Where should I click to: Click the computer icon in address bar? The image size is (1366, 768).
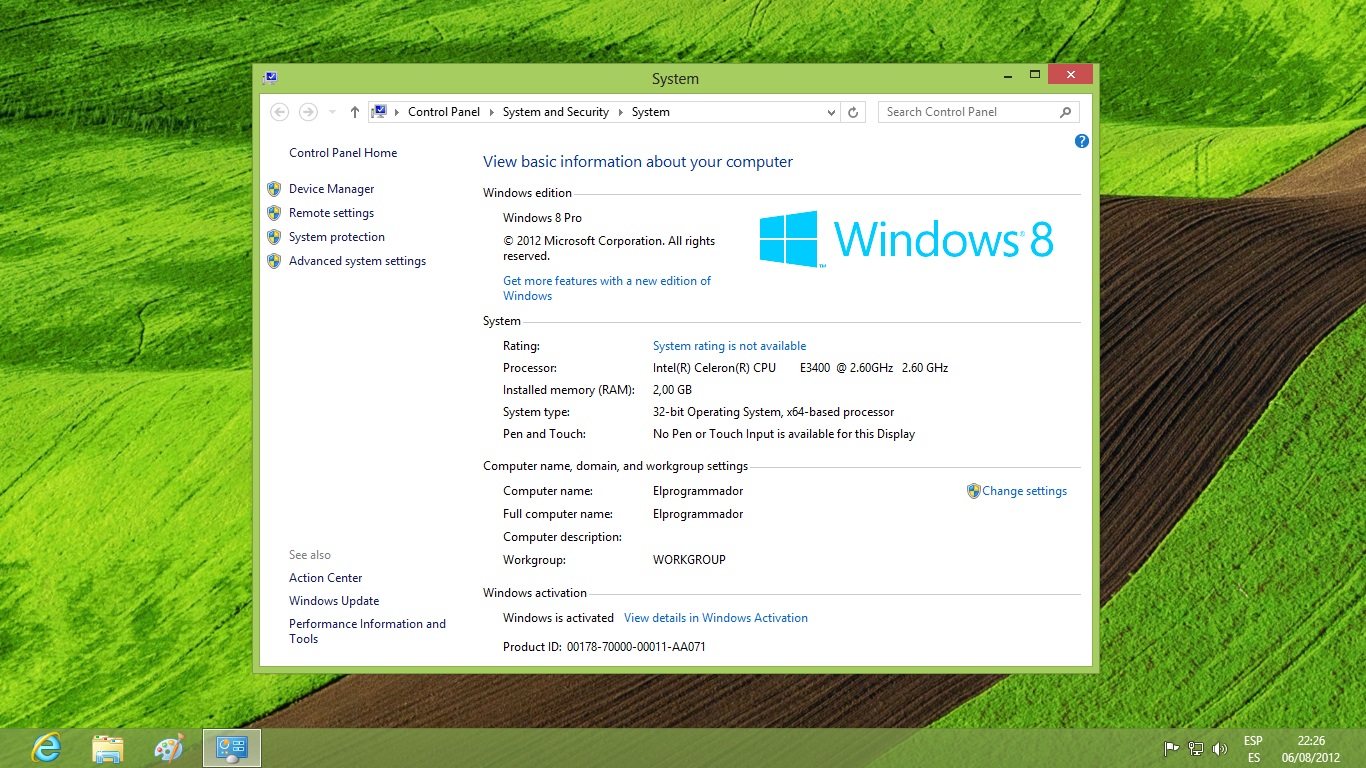[379, 112]
